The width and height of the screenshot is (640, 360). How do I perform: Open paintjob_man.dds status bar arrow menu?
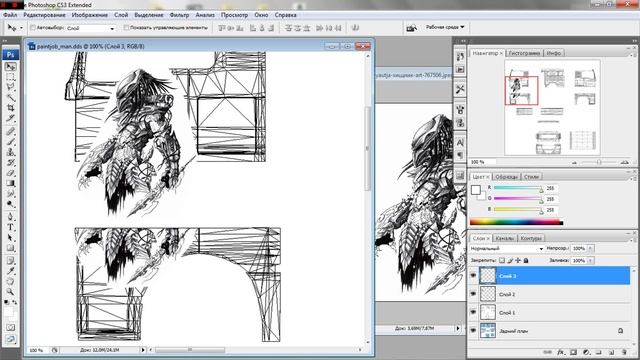(143, 350)
